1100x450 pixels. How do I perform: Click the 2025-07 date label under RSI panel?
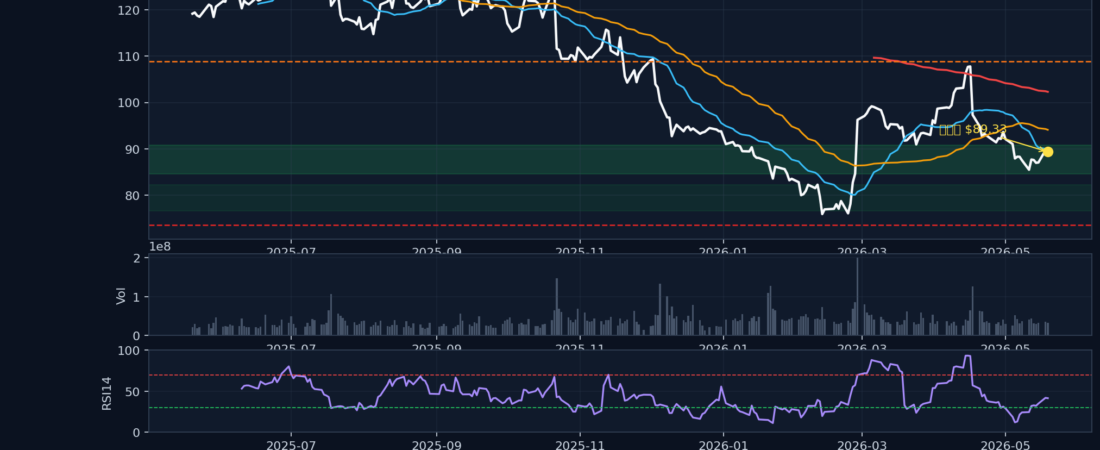[x=291, y=444]
